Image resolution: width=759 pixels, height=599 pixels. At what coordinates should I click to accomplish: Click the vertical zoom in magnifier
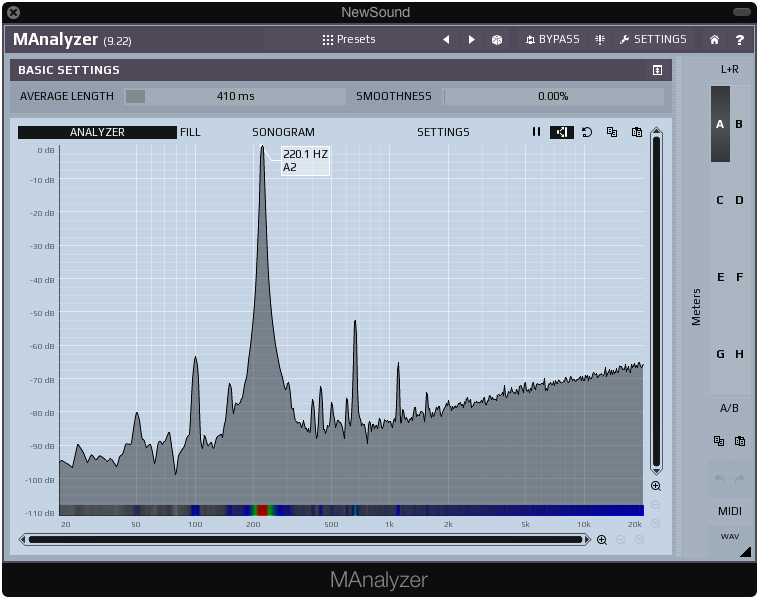[x=656, y=486]
